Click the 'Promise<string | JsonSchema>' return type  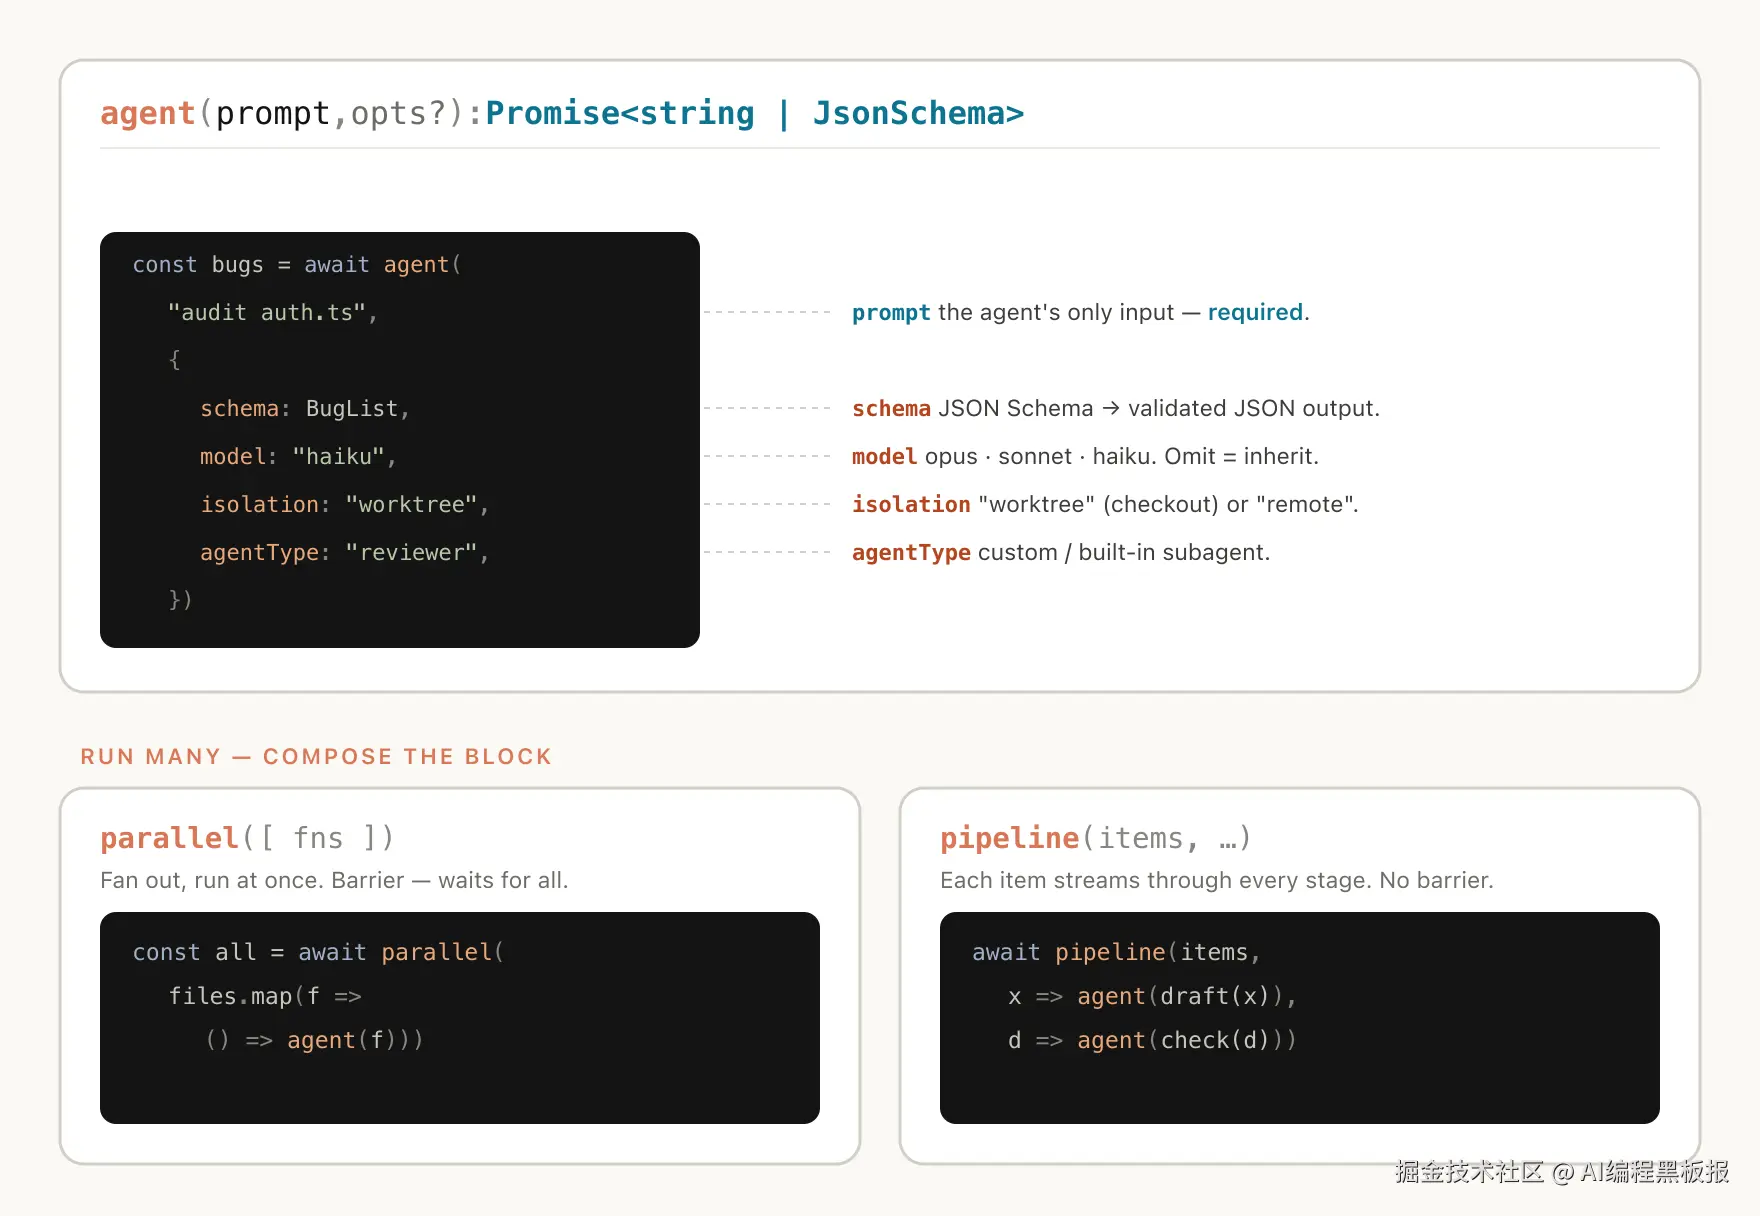(755, 113)
